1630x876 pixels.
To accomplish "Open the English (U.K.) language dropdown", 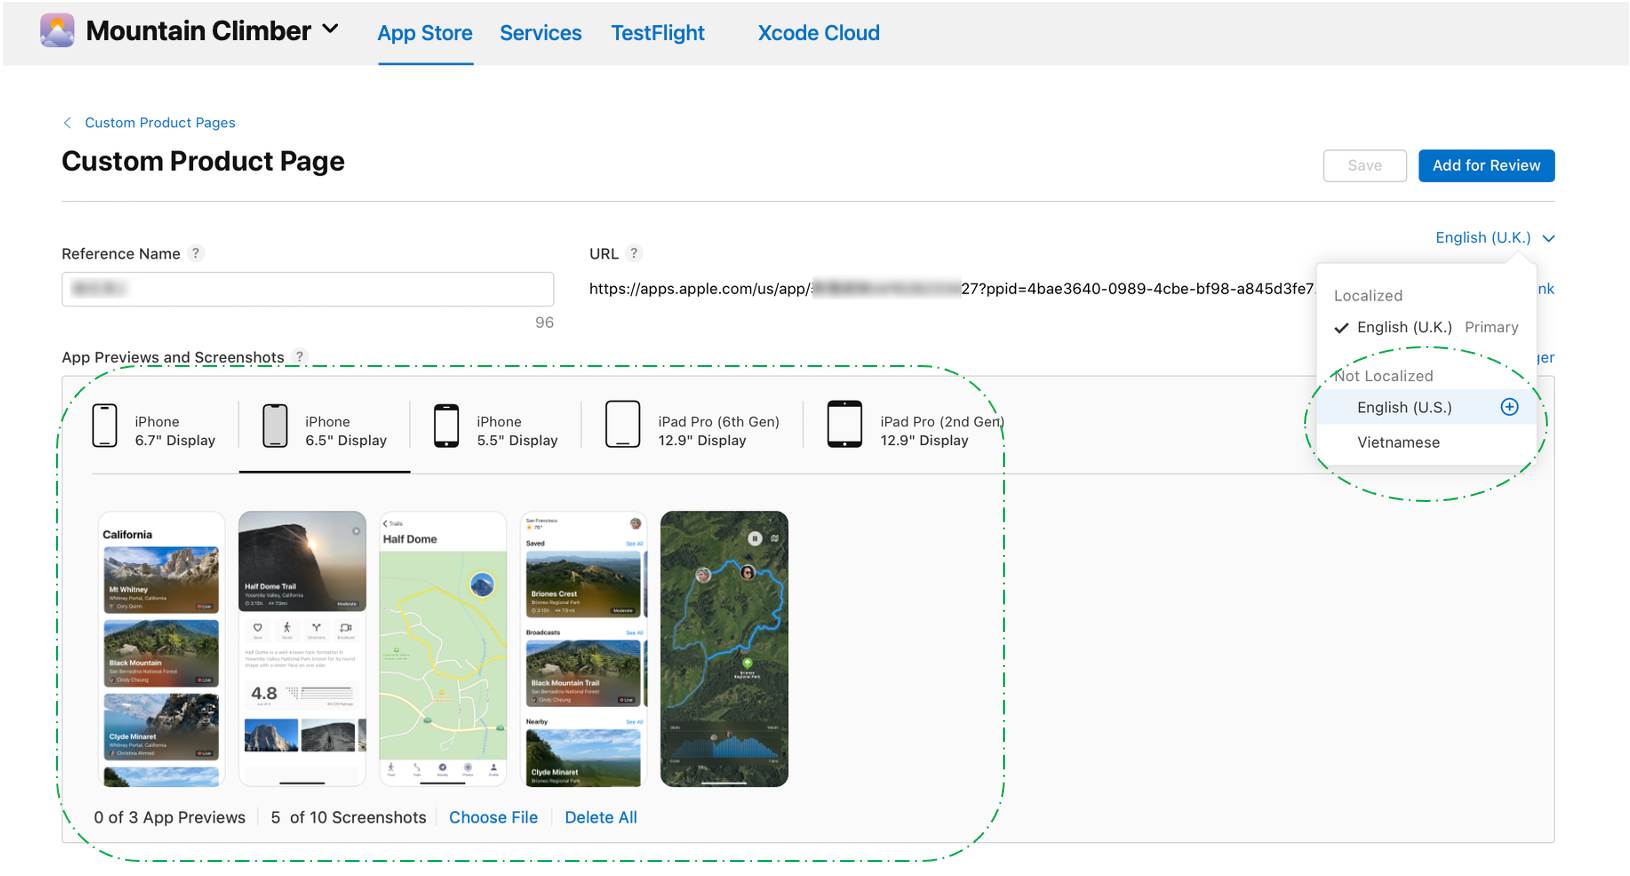I will [x=1494, y=238].
